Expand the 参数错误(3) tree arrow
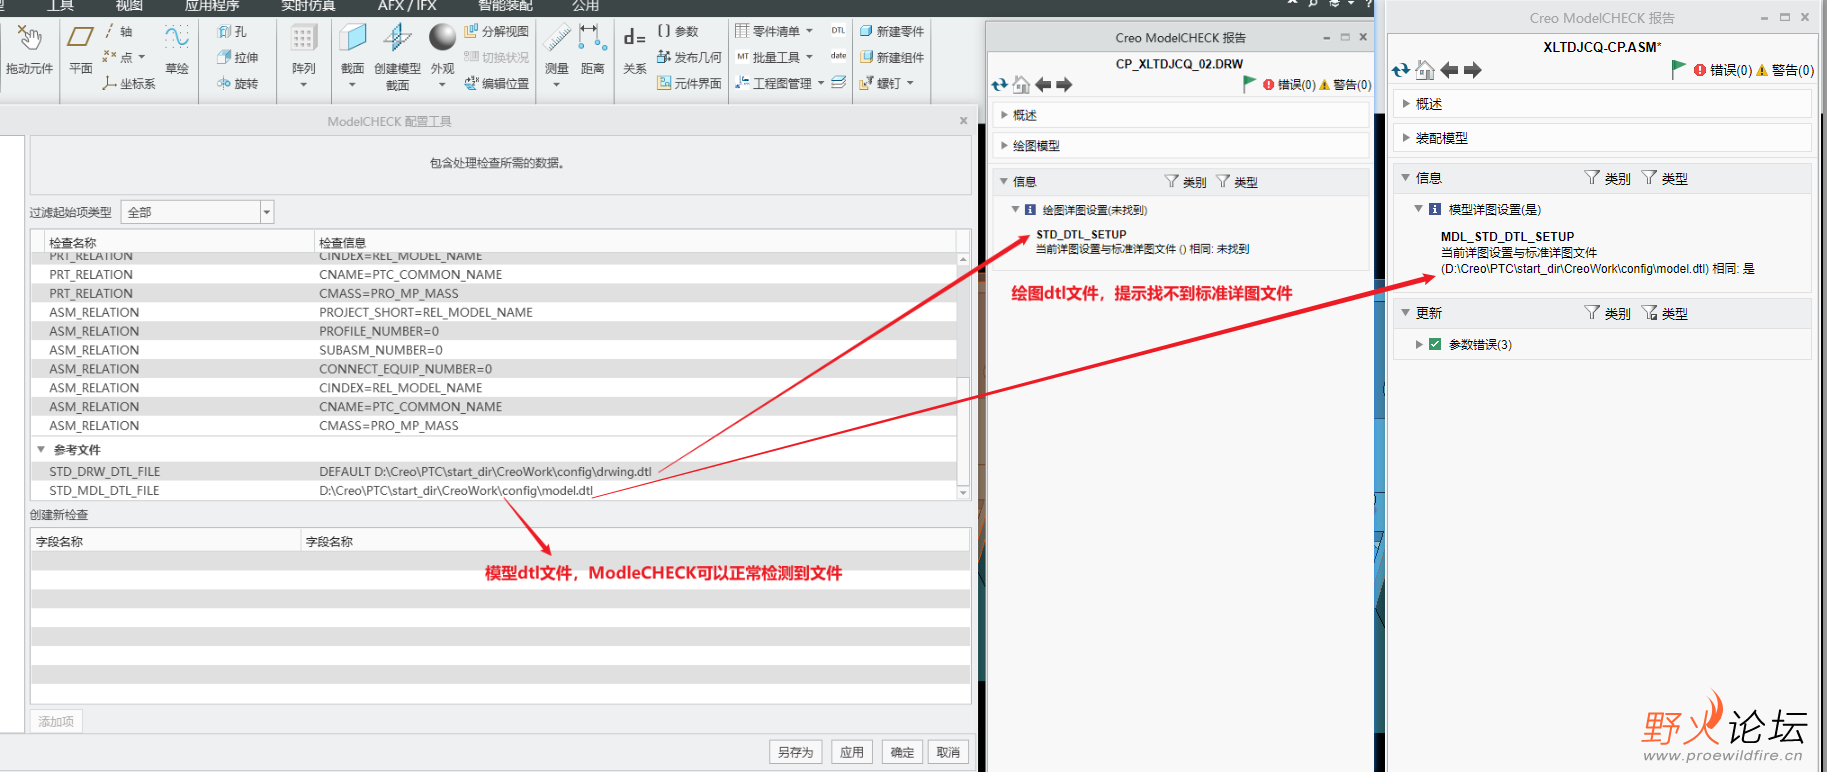The height and width of the screenshot is (772, 1827). [1419, 344]
